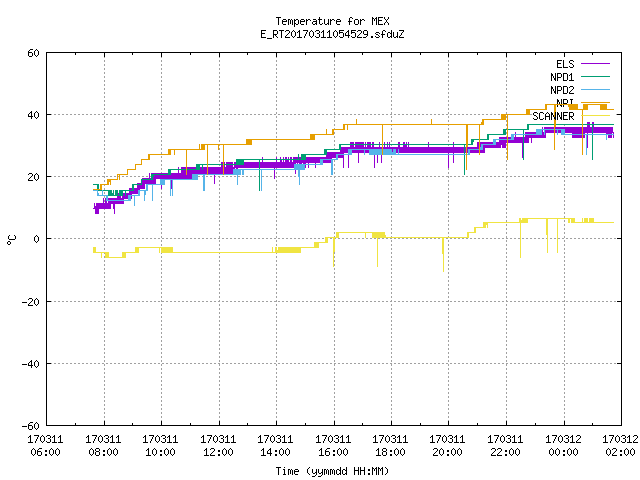Click the green NPD1 legend line sample
Viewport: 640px width, 480px height.
point(596,76)
